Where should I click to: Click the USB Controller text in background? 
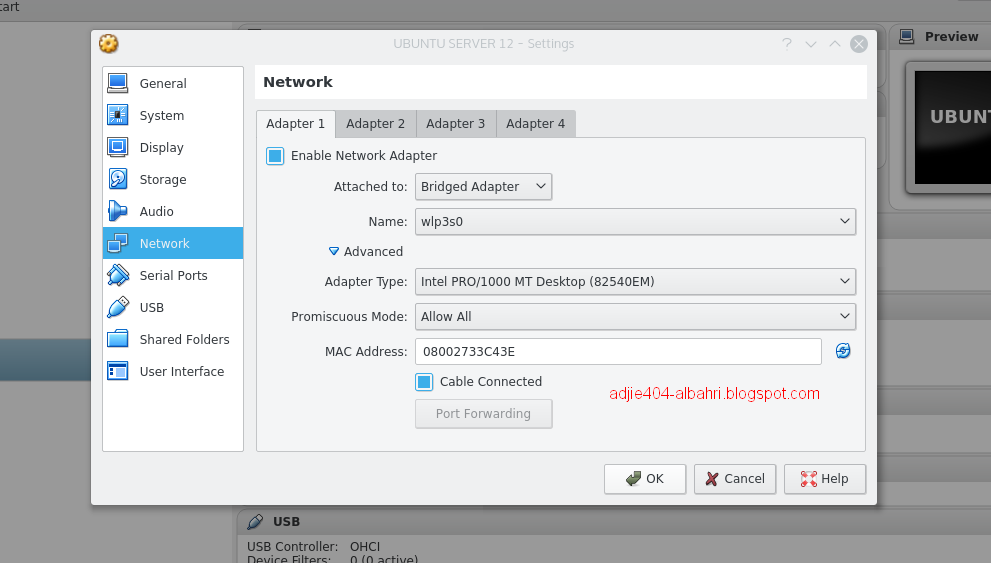click(x=293, y=547)
